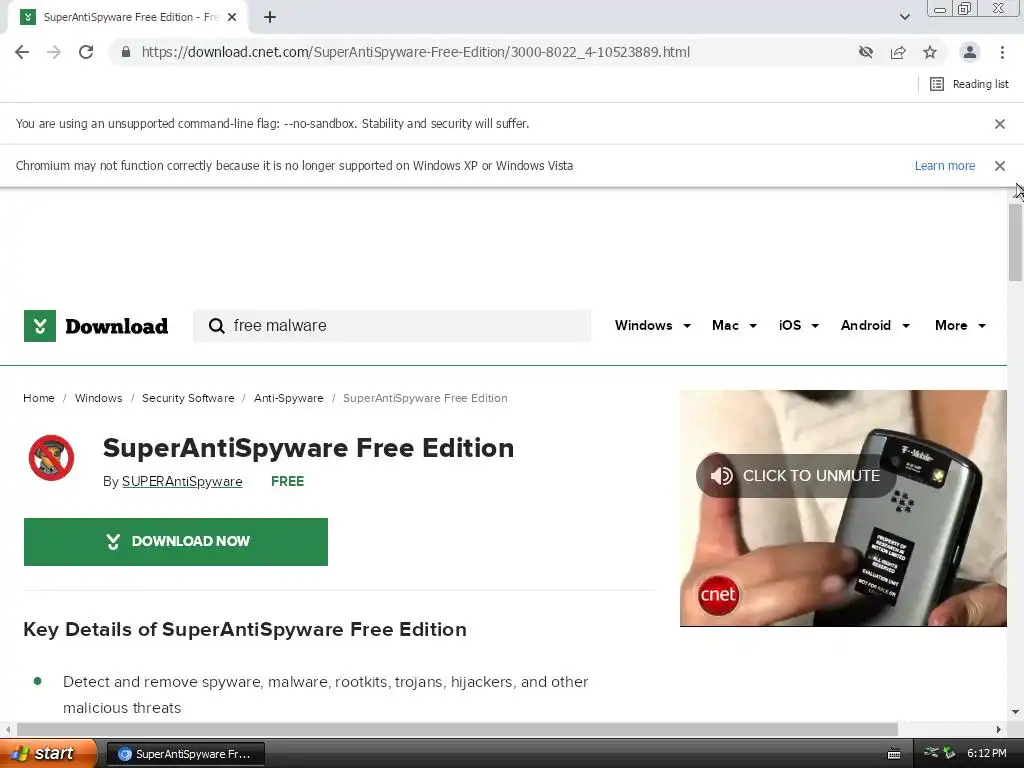Click the cnet logo on video
The image size is (1024, 768).
[718, 595]
